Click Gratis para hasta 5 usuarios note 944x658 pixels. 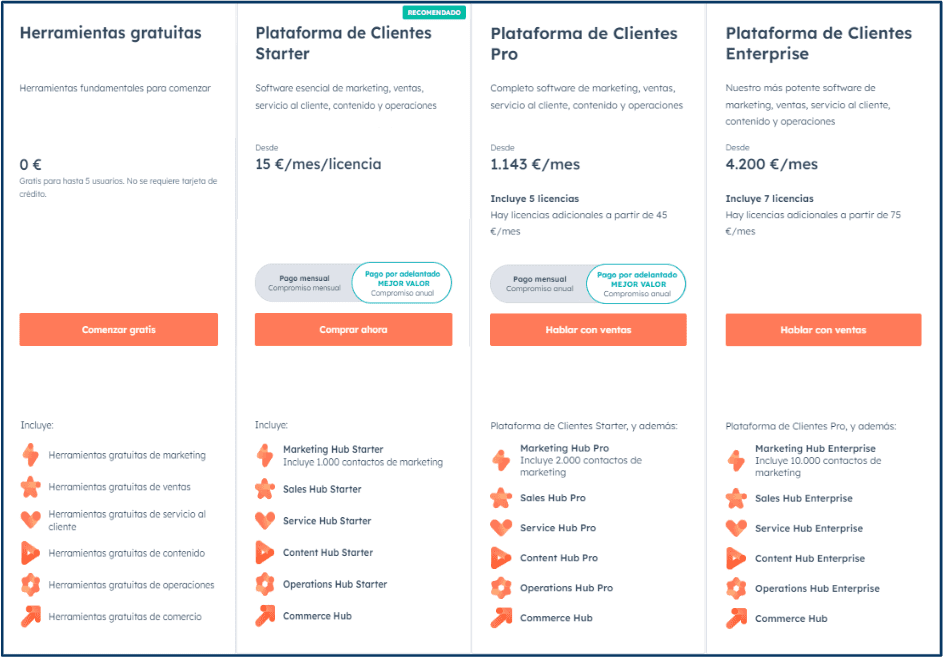click(118, 187)
